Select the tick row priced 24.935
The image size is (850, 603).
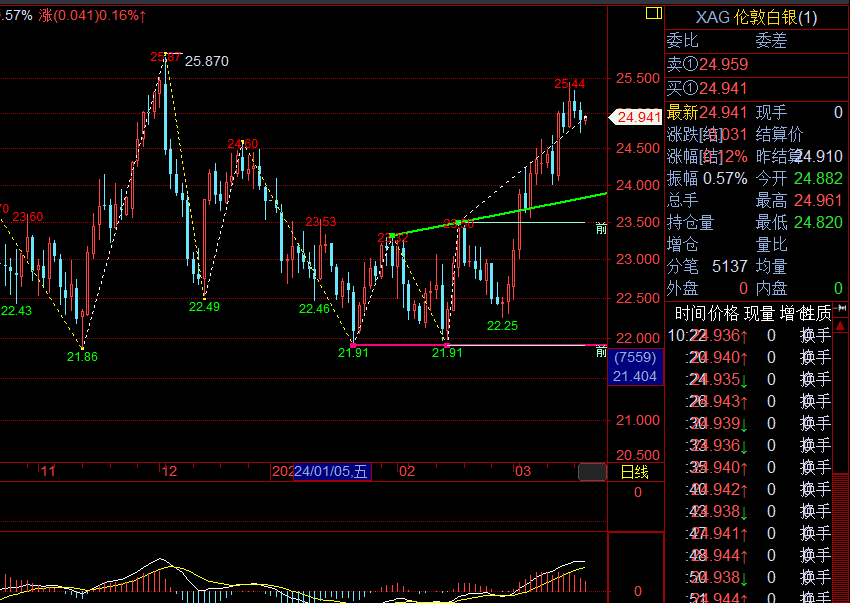click(x=750, y=380)
